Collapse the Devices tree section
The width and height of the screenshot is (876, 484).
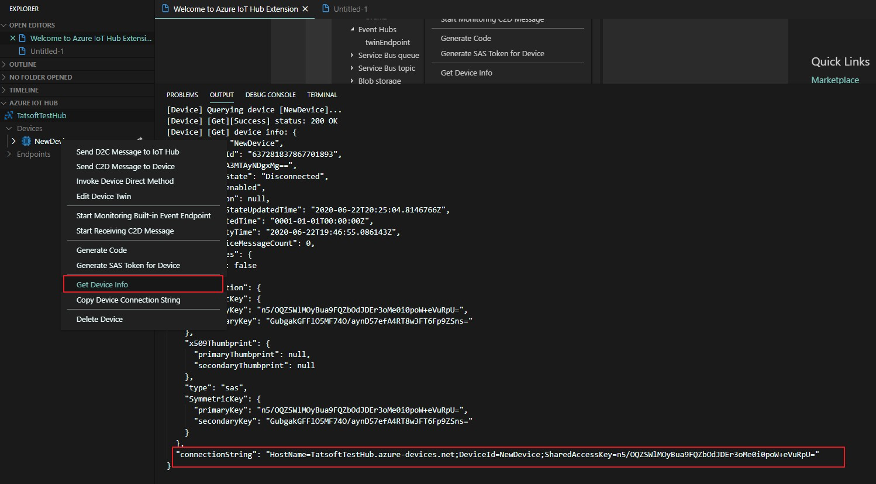(x=9, y=128)
